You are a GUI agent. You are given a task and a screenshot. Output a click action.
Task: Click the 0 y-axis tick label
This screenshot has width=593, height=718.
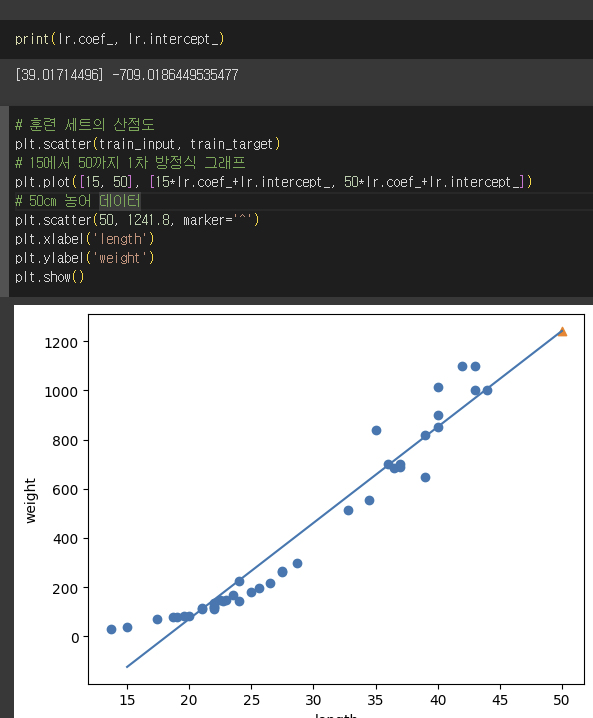(75, 637)
